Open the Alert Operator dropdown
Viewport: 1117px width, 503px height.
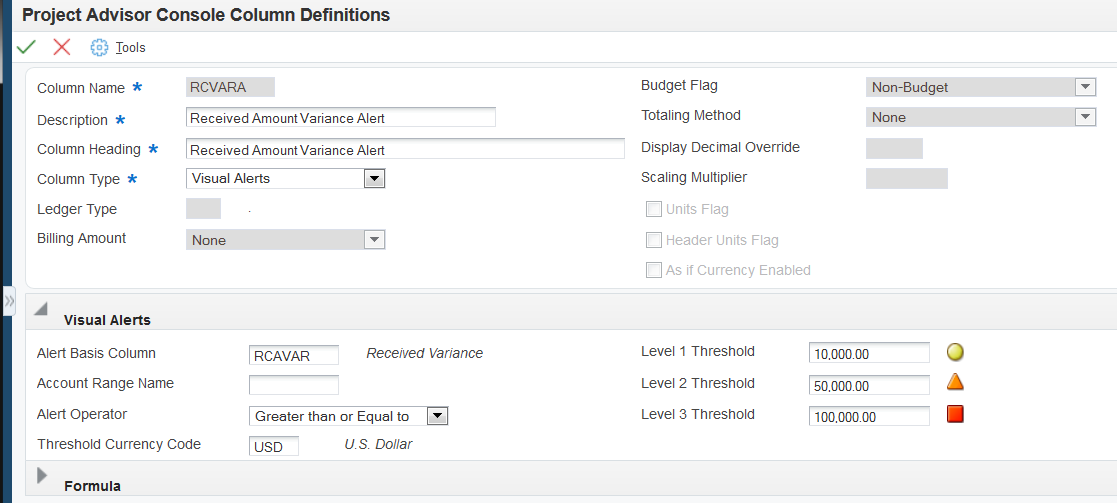tap(438, 416)
